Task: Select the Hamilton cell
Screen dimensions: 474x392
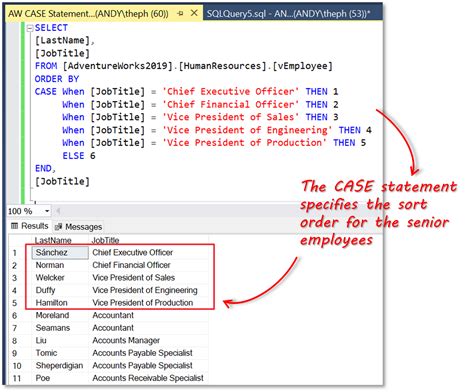Action: (60, 303)
